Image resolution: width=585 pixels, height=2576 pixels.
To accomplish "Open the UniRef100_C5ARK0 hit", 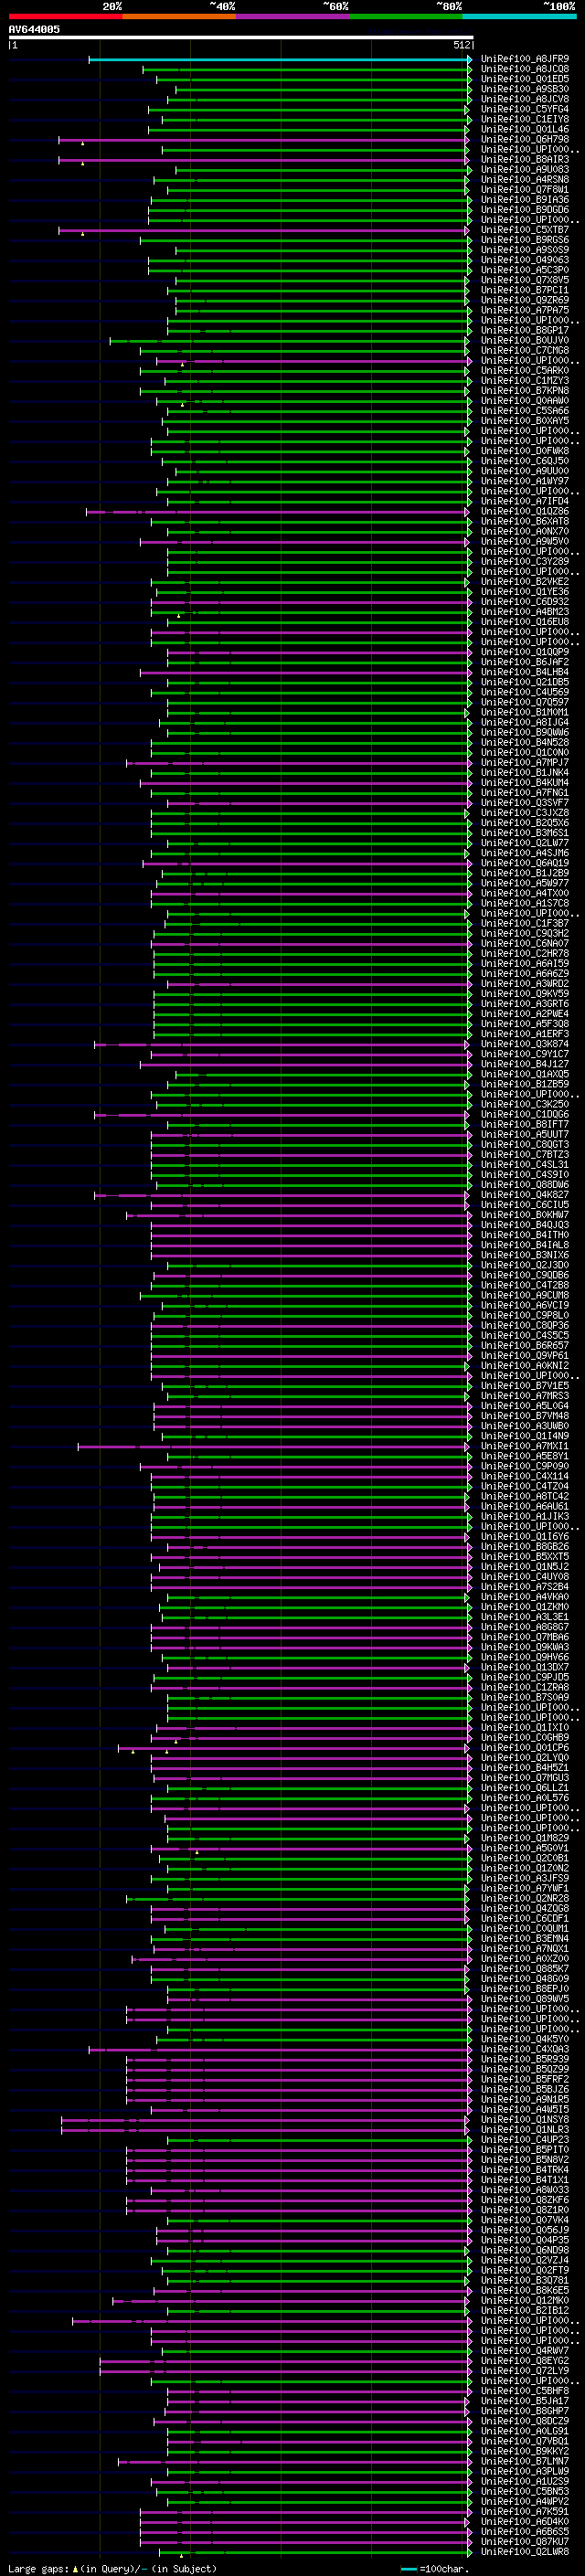I will tap(525, 371).
